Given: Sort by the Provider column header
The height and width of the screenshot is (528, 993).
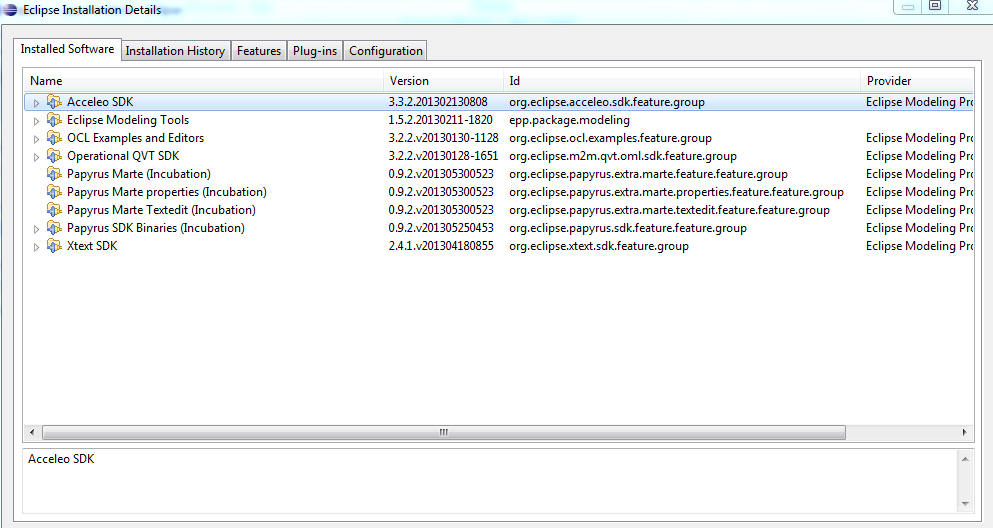Looking at the screenshot, I should click(x=917, y=81).
